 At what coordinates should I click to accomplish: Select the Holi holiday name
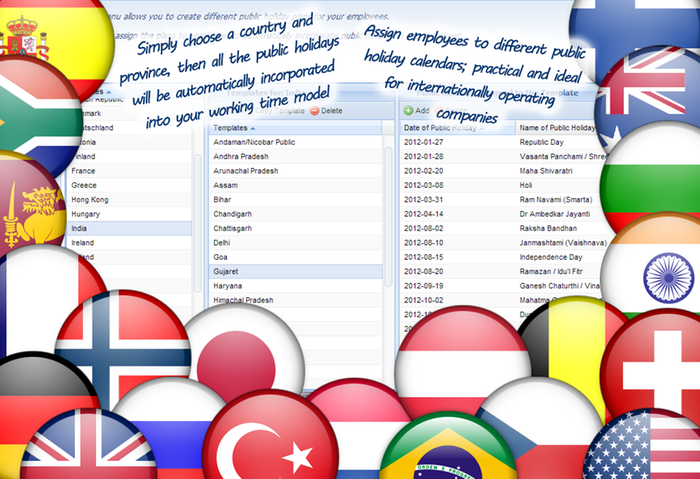pyautogui.click(x=525, y=185)
